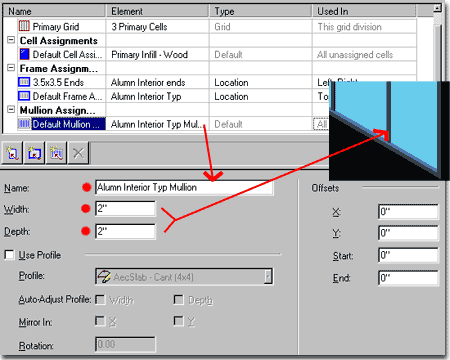Select Default Frame A... row name

click(x=67, y=96)
